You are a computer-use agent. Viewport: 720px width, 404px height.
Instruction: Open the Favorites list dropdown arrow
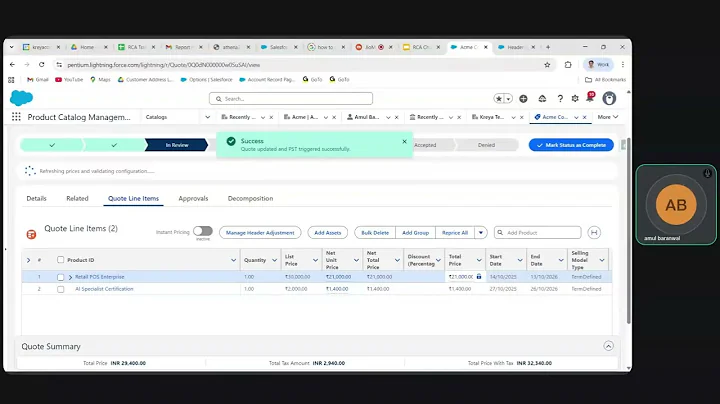(x=508, y=99)
